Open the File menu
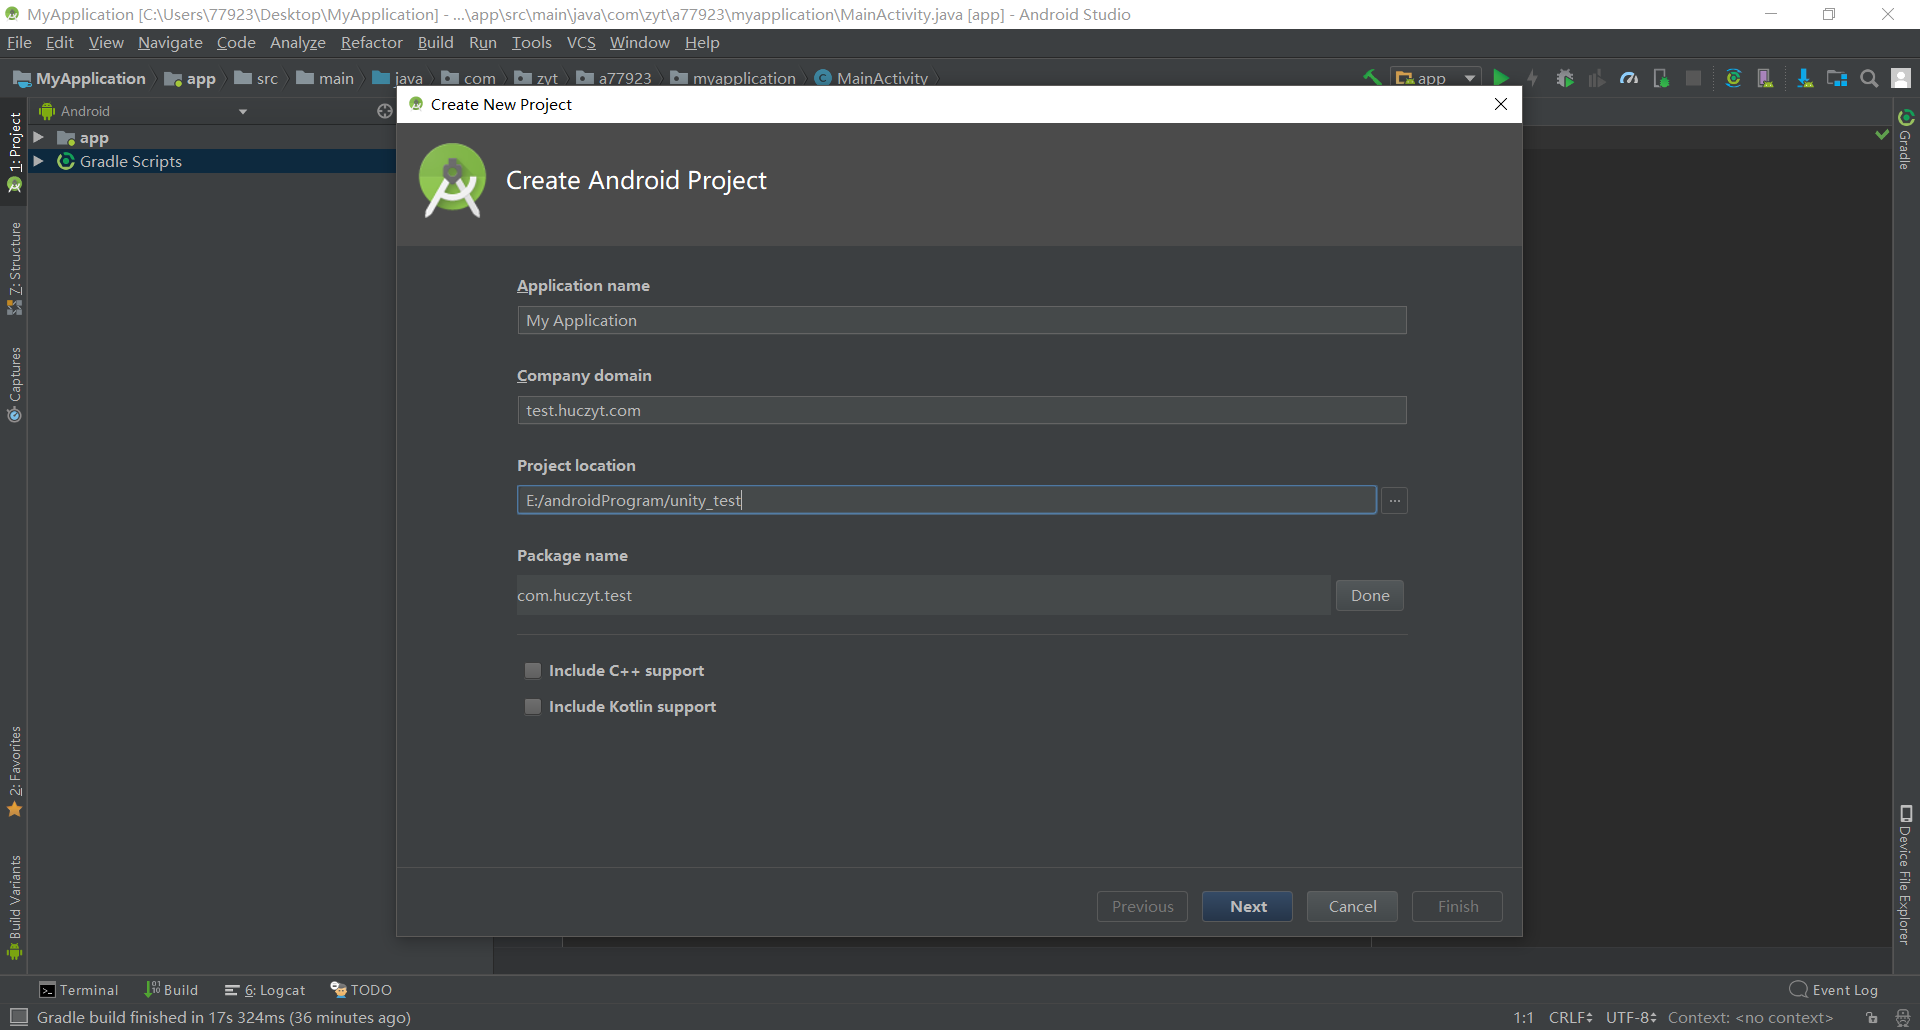Viewport: 1920px width, 1030px height. 19,42
